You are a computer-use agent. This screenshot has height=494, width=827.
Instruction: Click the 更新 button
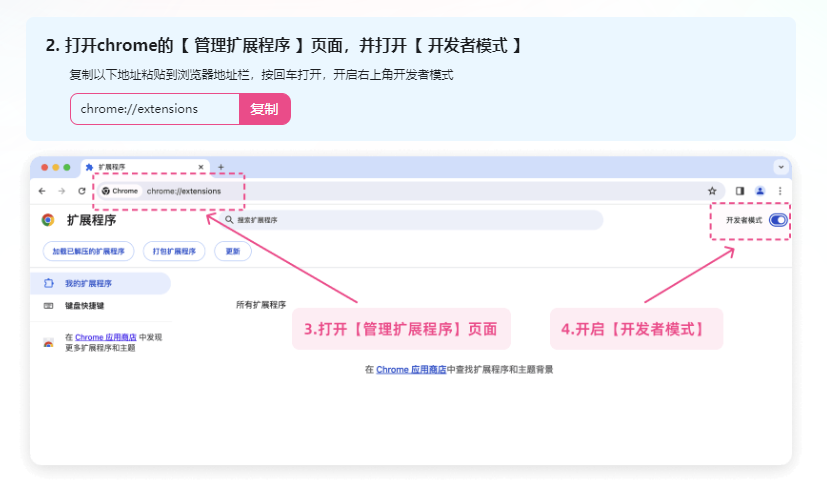click(x=233, y=251)
